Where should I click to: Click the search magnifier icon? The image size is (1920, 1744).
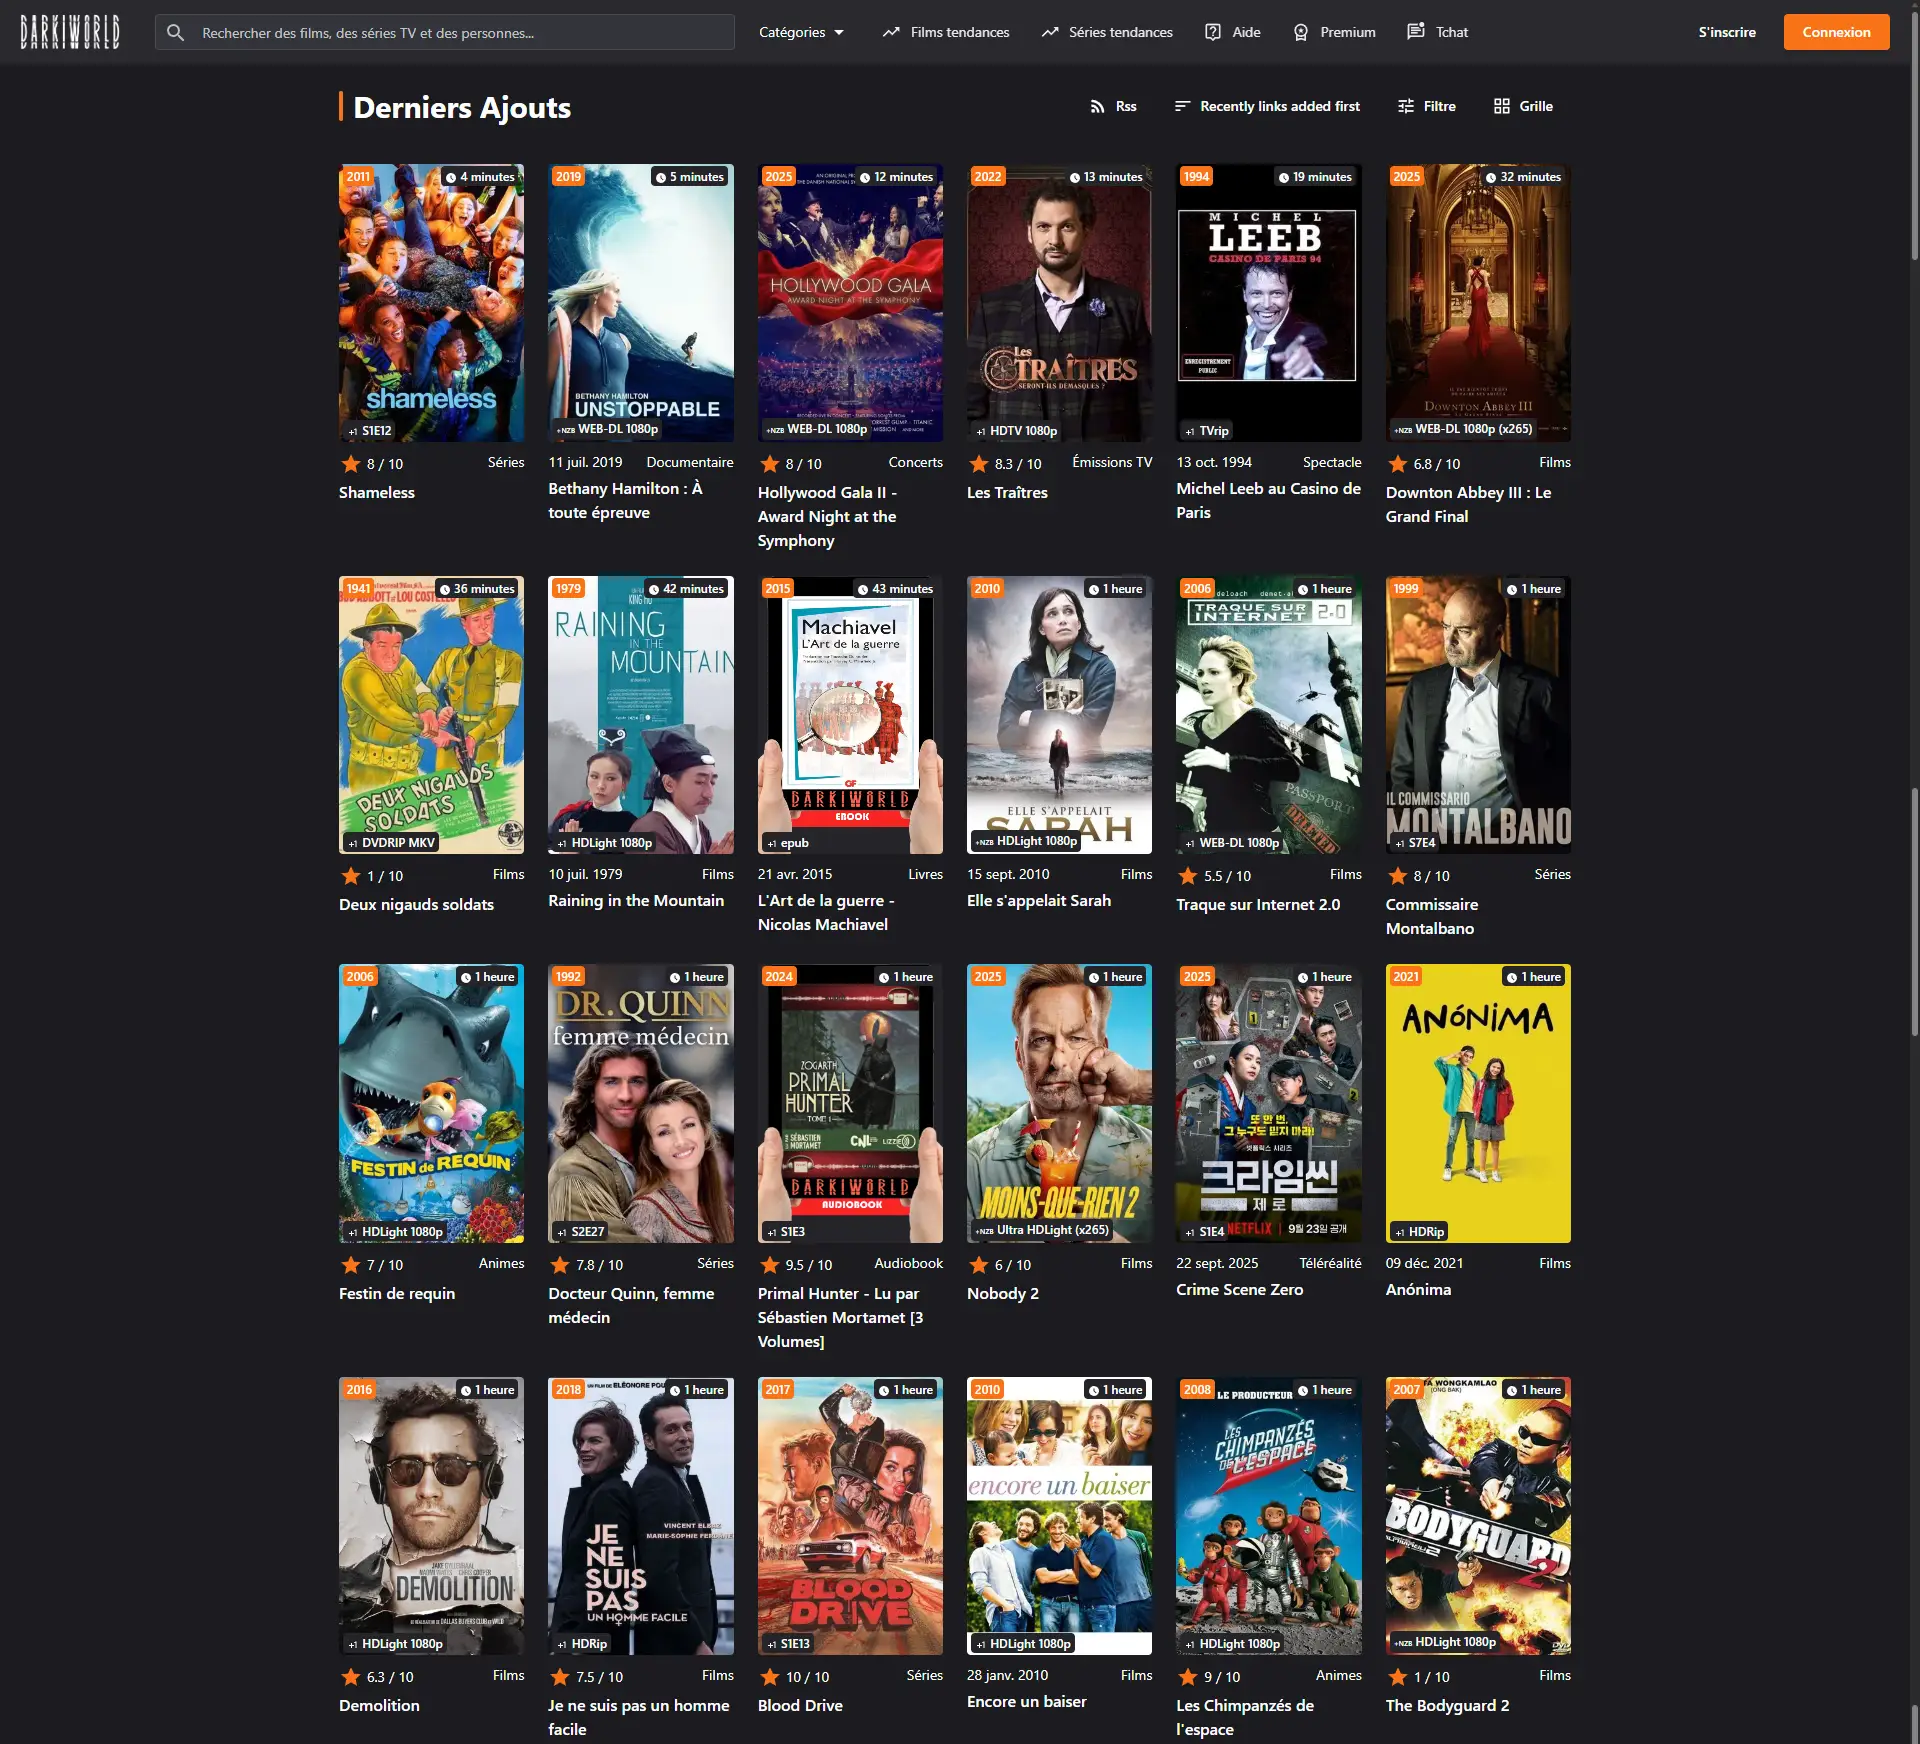pyautogui.click(x=175, y=33)
